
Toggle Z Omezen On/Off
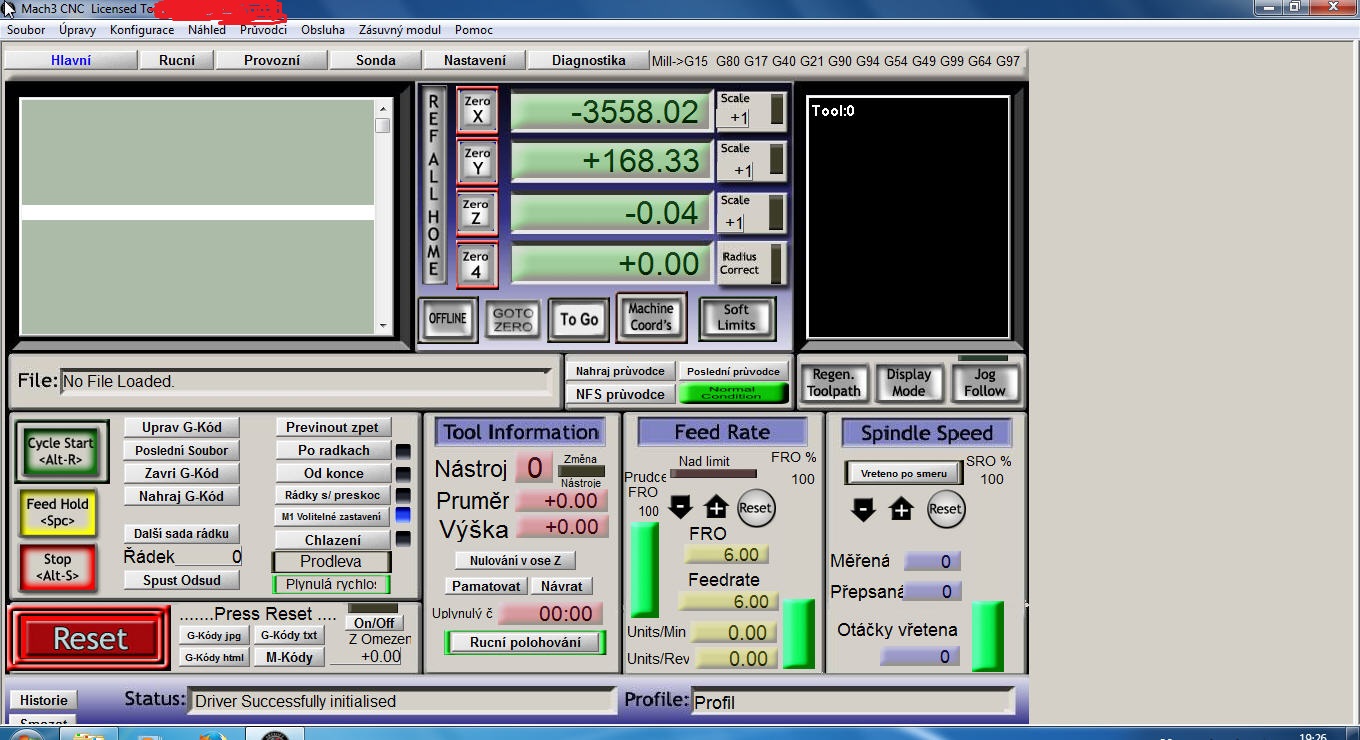374,623
